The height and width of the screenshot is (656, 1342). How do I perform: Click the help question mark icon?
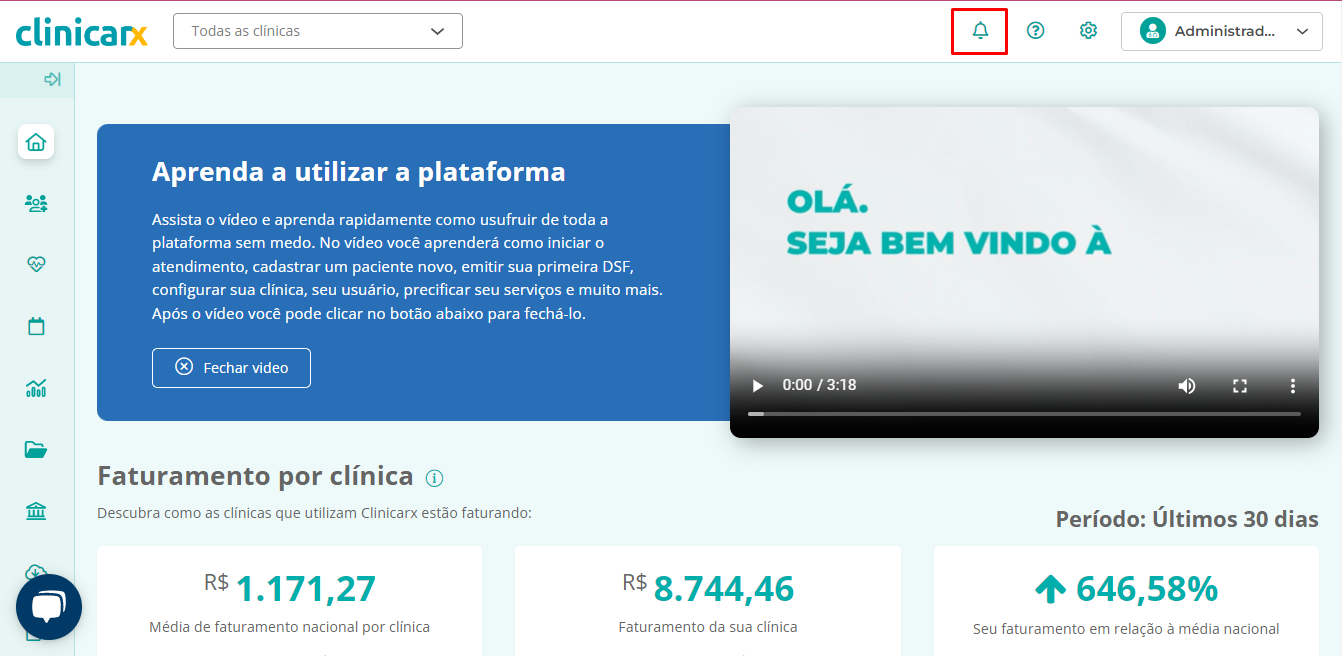tap(1035, 31)
